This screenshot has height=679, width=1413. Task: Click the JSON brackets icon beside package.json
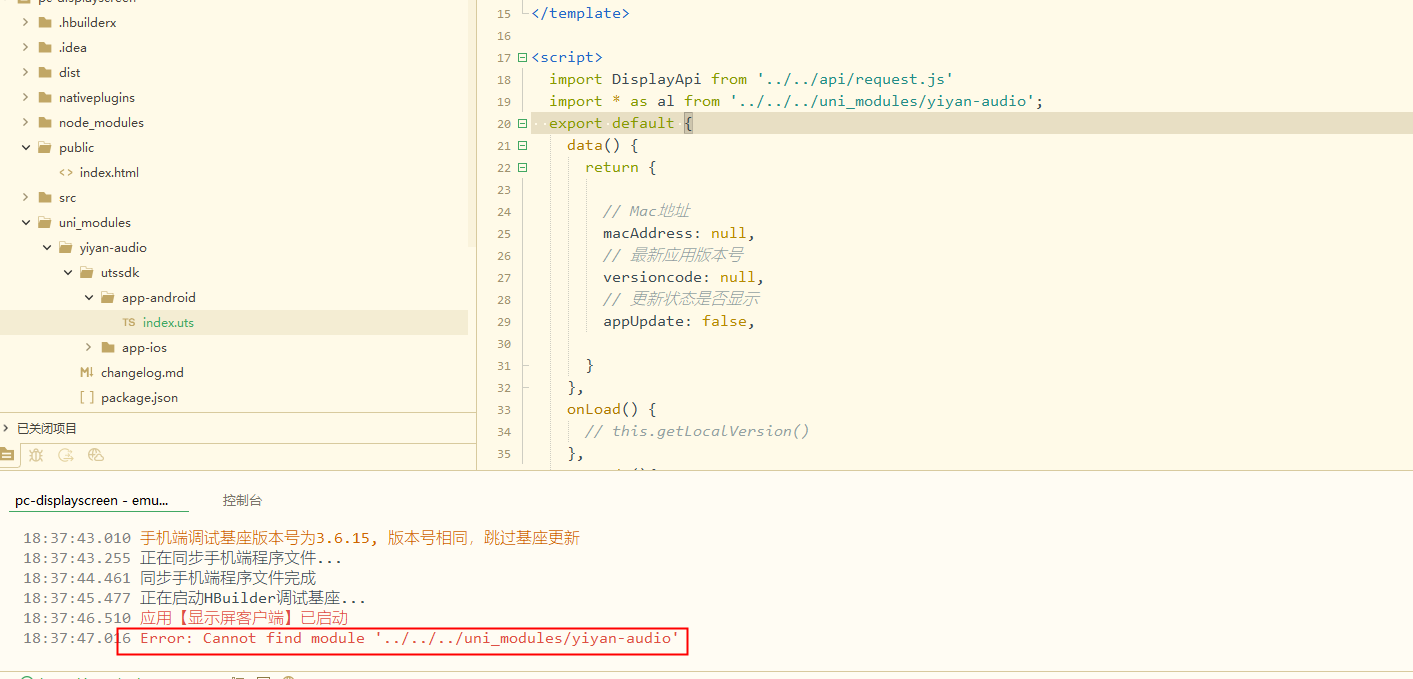tap(87, 398)
